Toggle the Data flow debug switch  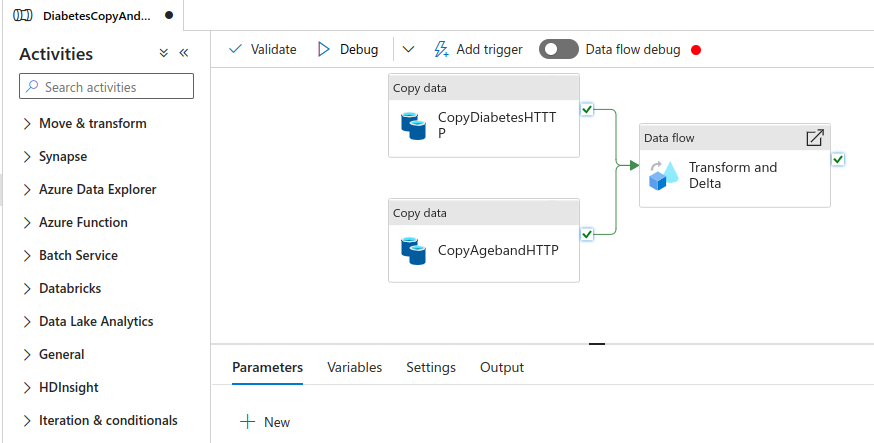pyautogui.click(x=559, y=49)
